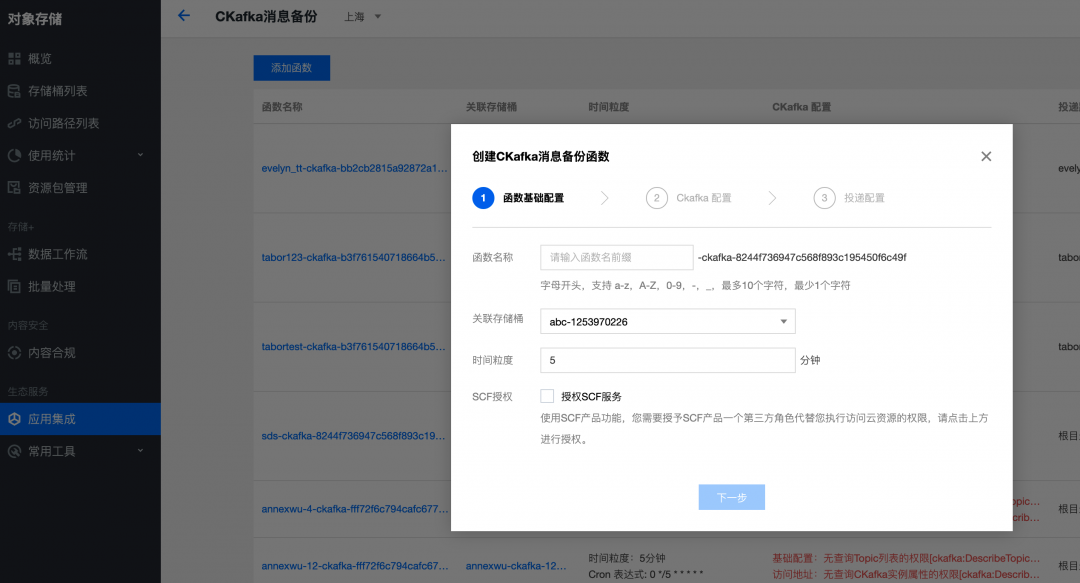The width and height of the screenshot is (1080, 583).
Task: Click the back arrow beside CKafka消息备份
Action: pos(183,15)
